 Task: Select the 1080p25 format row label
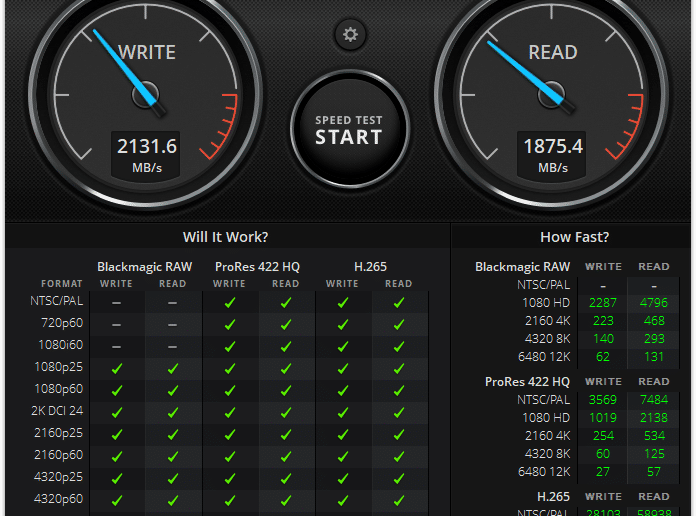coord(59,367)
